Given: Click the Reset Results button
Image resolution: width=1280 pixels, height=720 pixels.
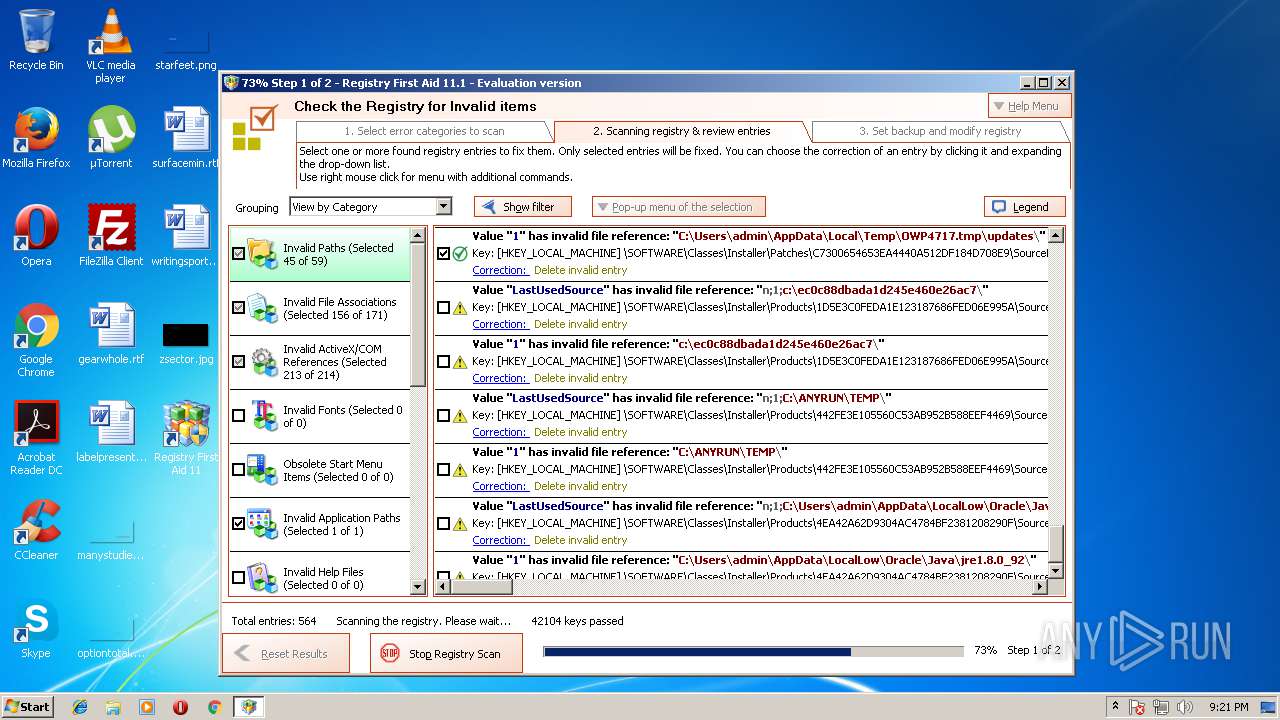Looking at the screenshot, I should (x=286, y=653).
